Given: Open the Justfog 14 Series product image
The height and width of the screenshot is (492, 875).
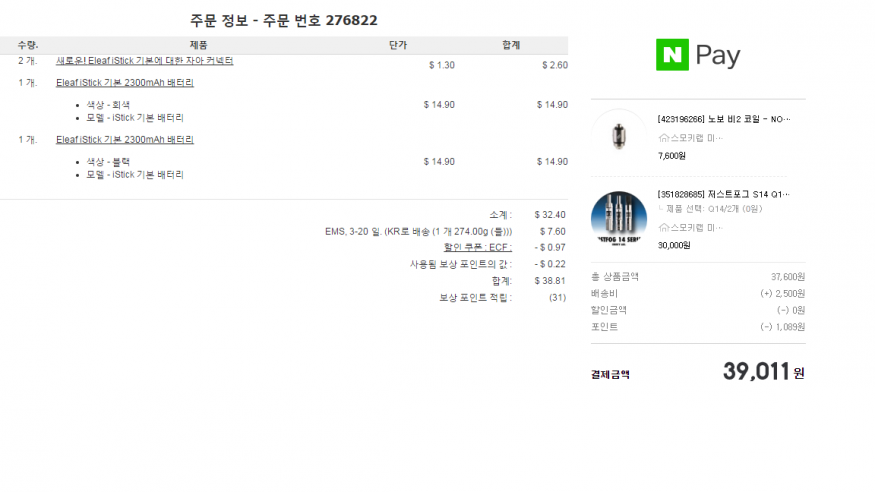Looking at the screenshot, I should tap(618, 220).
